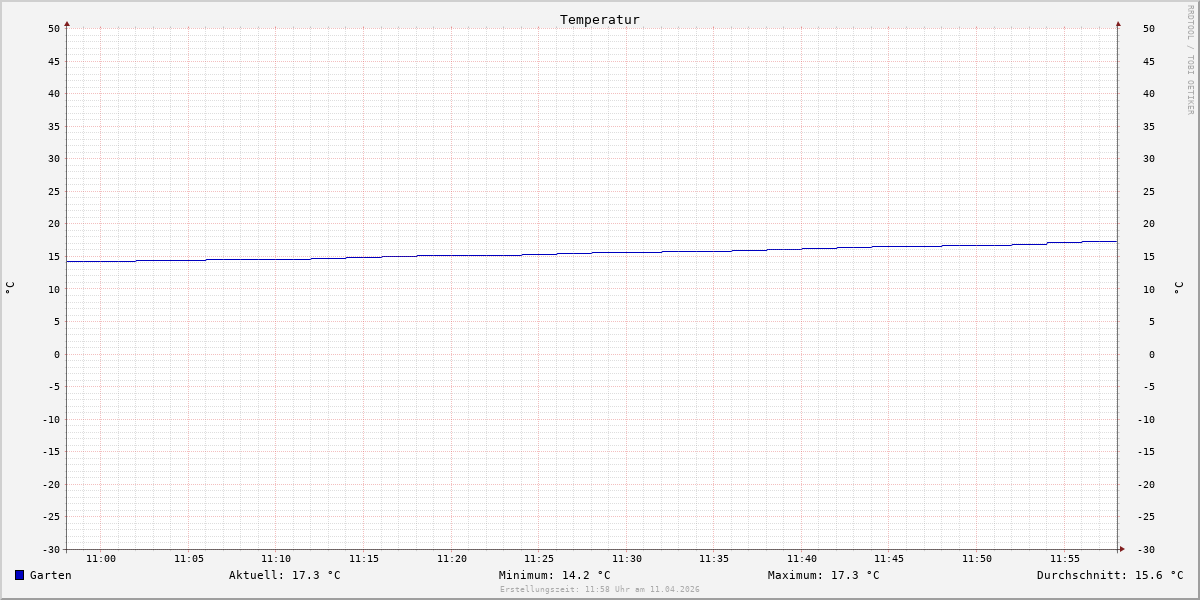Click the 11:50 time axis label
Viewport: 1200px width, 600px height.
coord(977,559)
